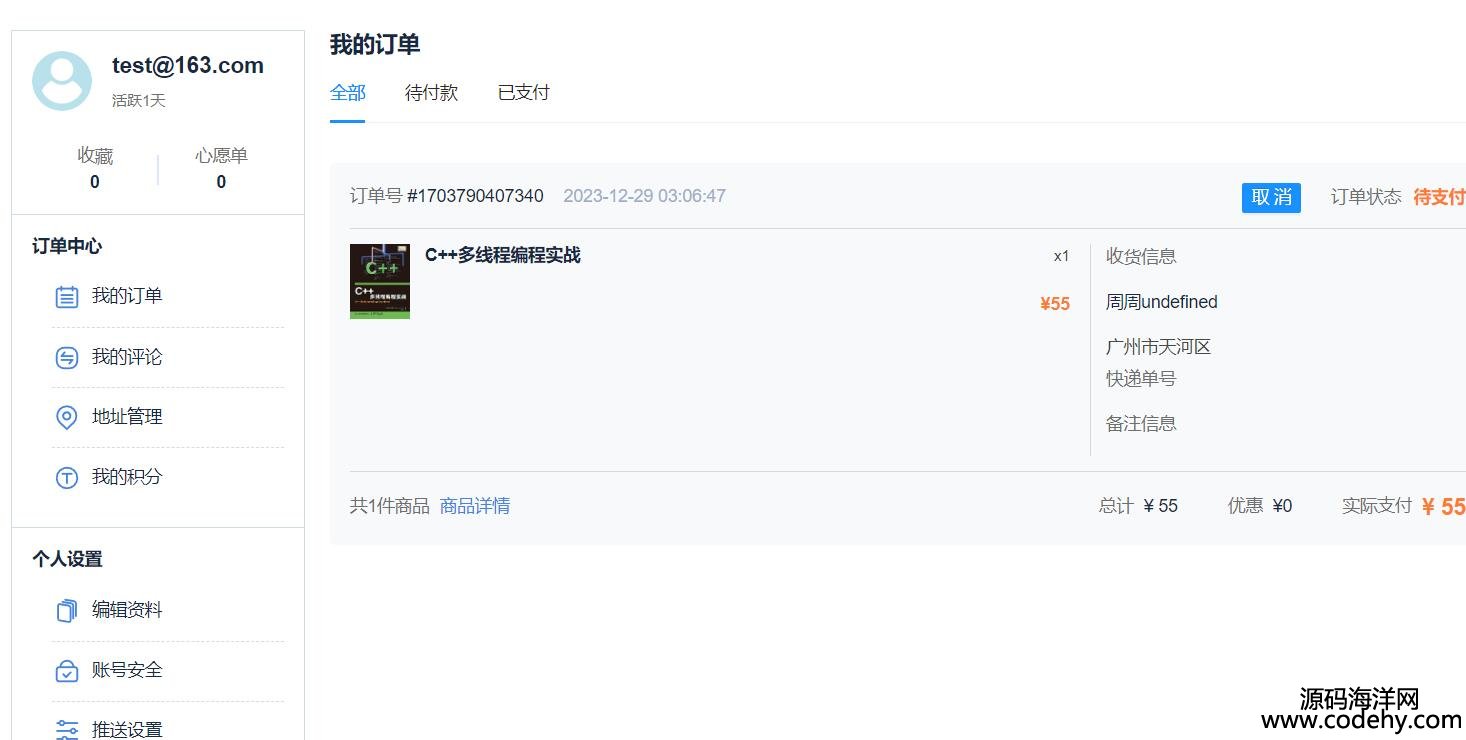Open the 商品详情 link
1466x740 pixels.
[475, 506]
